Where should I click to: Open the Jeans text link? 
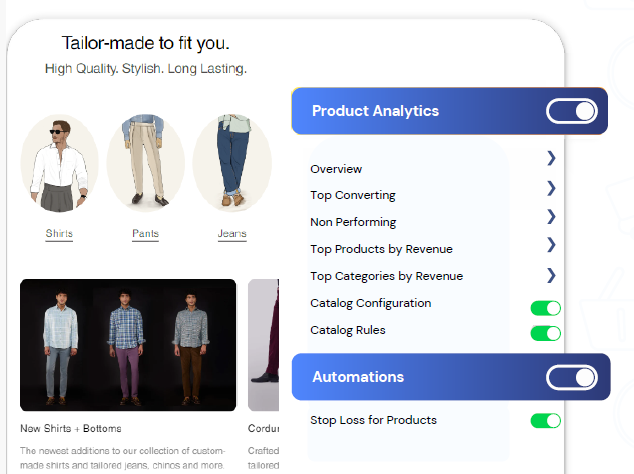pyautogui.click(x=232, y=234)
